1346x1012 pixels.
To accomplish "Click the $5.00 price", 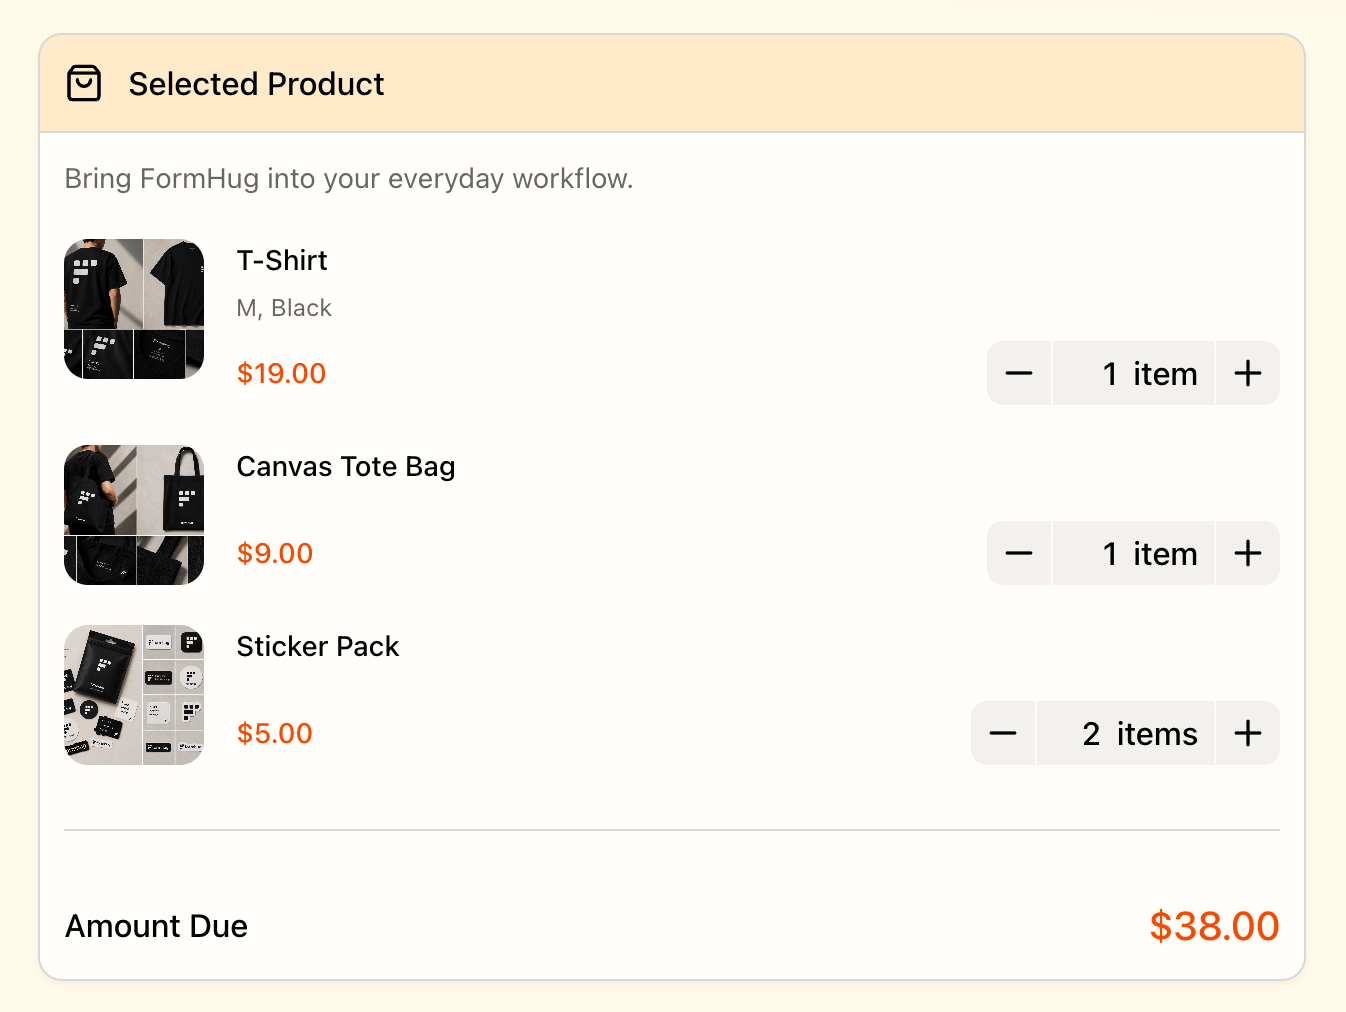I will tap(275, 733).
